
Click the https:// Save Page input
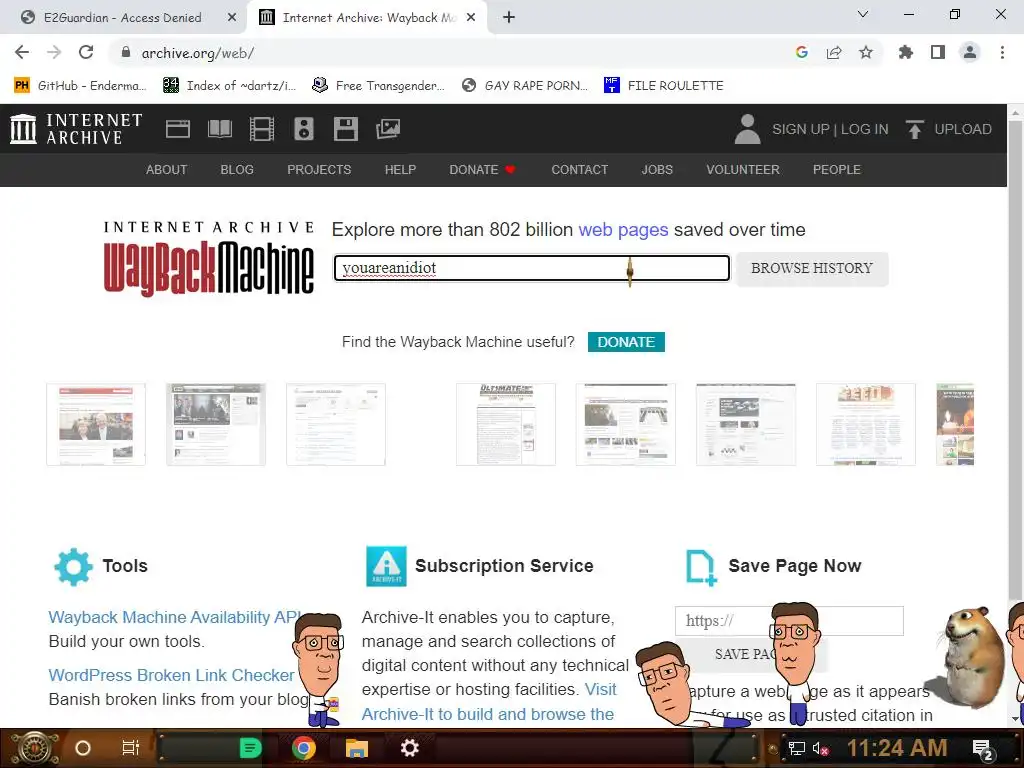(x=789, y=621)
